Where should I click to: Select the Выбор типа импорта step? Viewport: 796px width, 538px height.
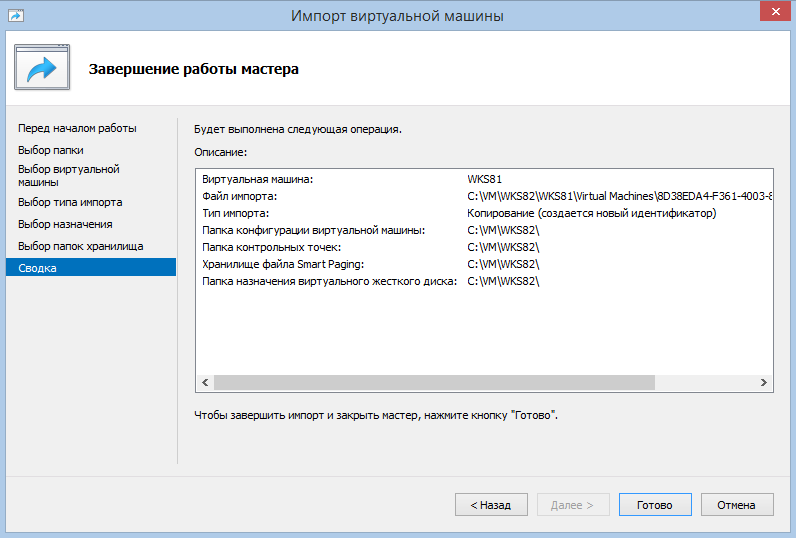pos(70,202)
